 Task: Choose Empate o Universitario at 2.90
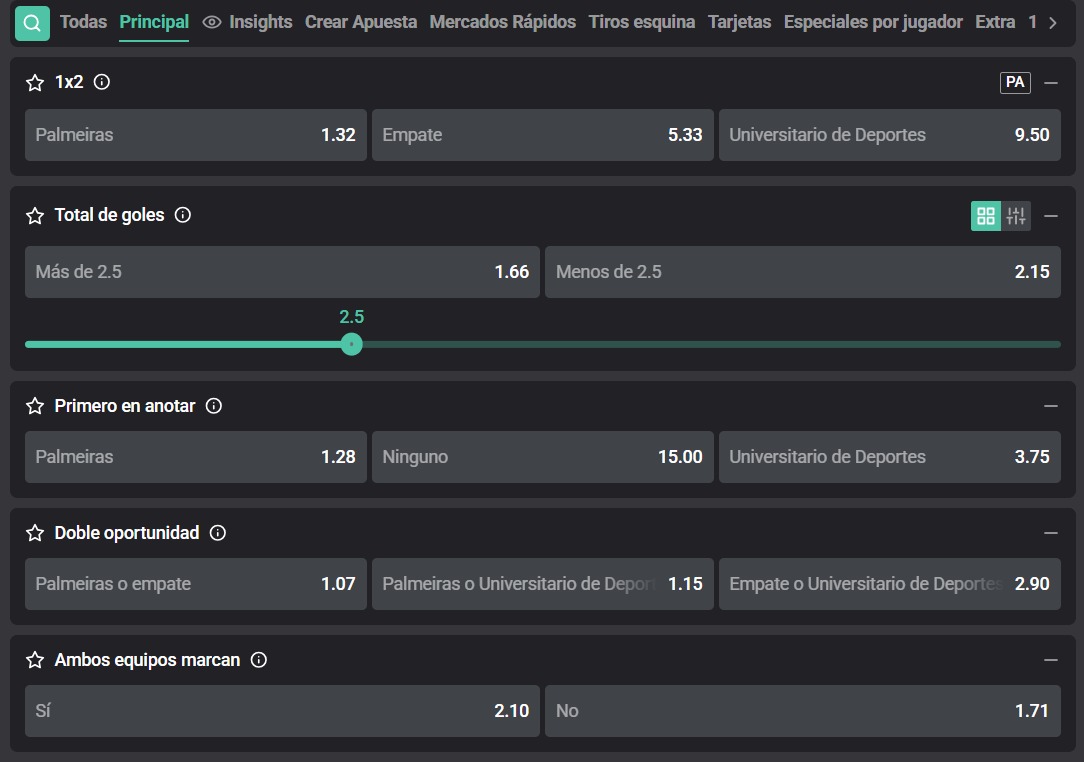point(890,584)
